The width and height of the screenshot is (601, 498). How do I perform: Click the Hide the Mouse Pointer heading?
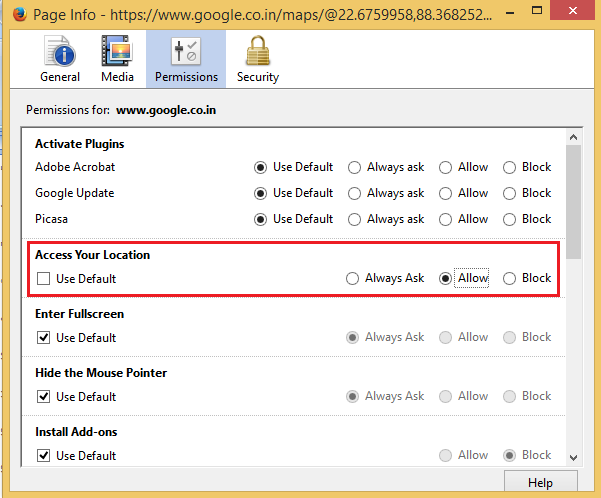101,373
